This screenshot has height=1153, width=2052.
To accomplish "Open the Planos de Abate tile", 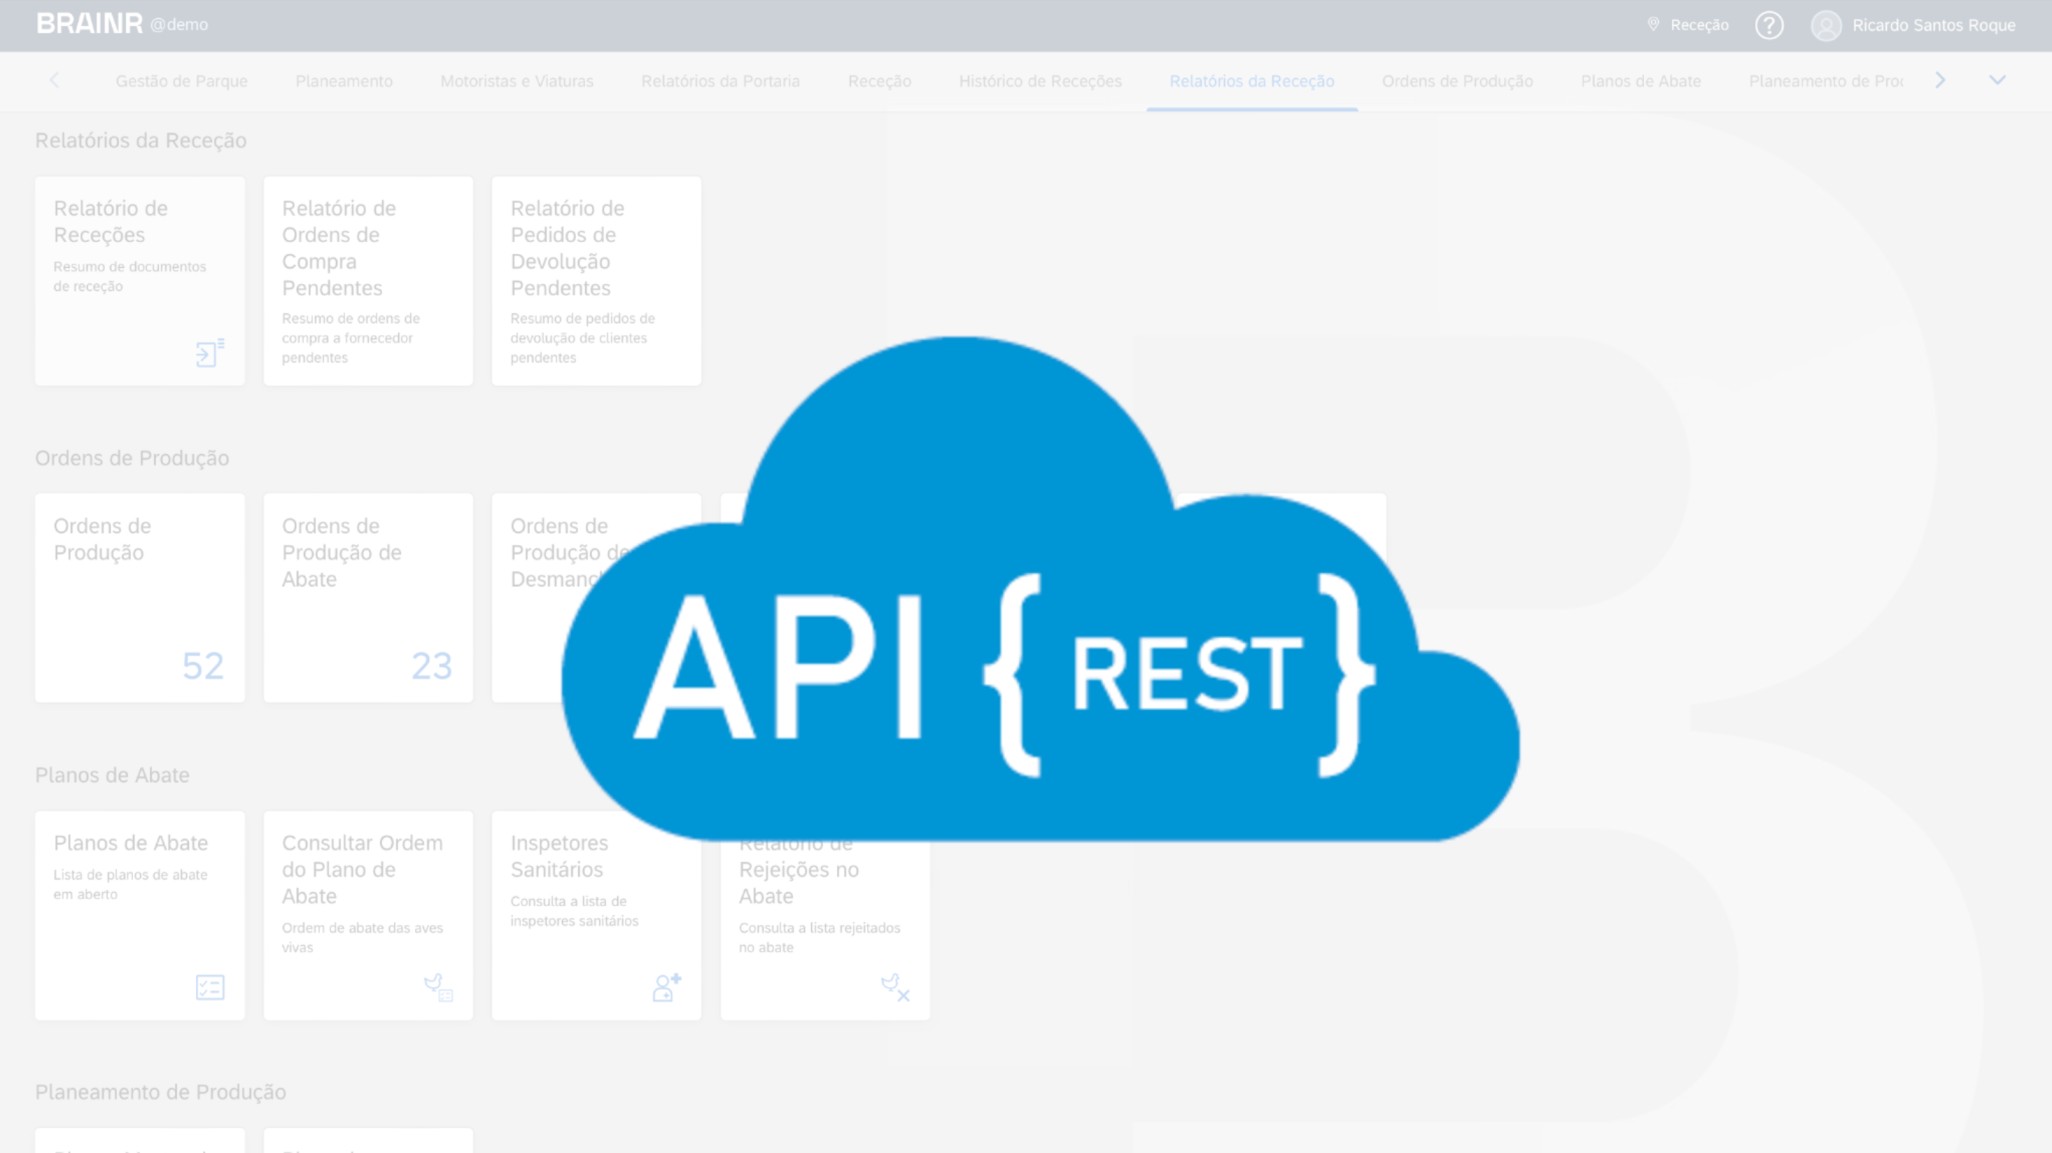I will (140, 915).
